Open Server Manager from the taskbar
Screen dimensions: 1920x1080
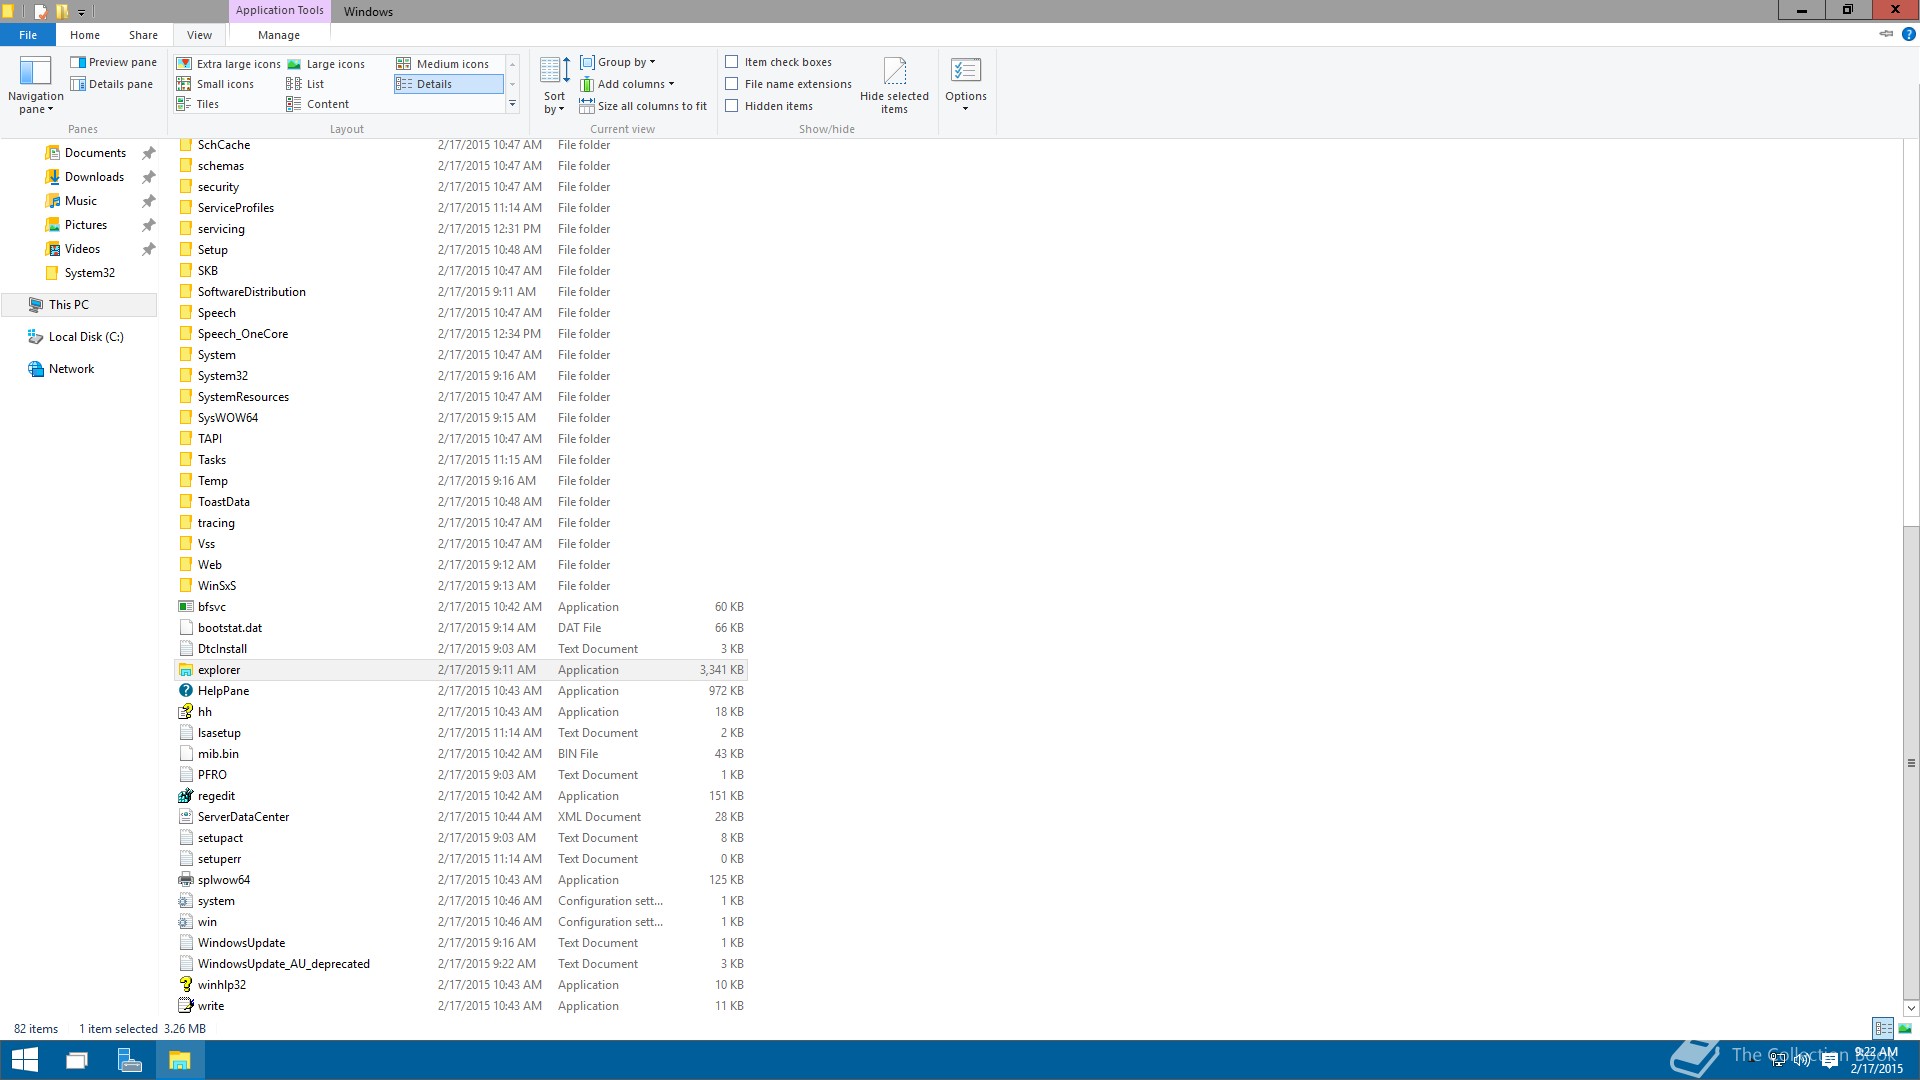(x=129, y=1060)
